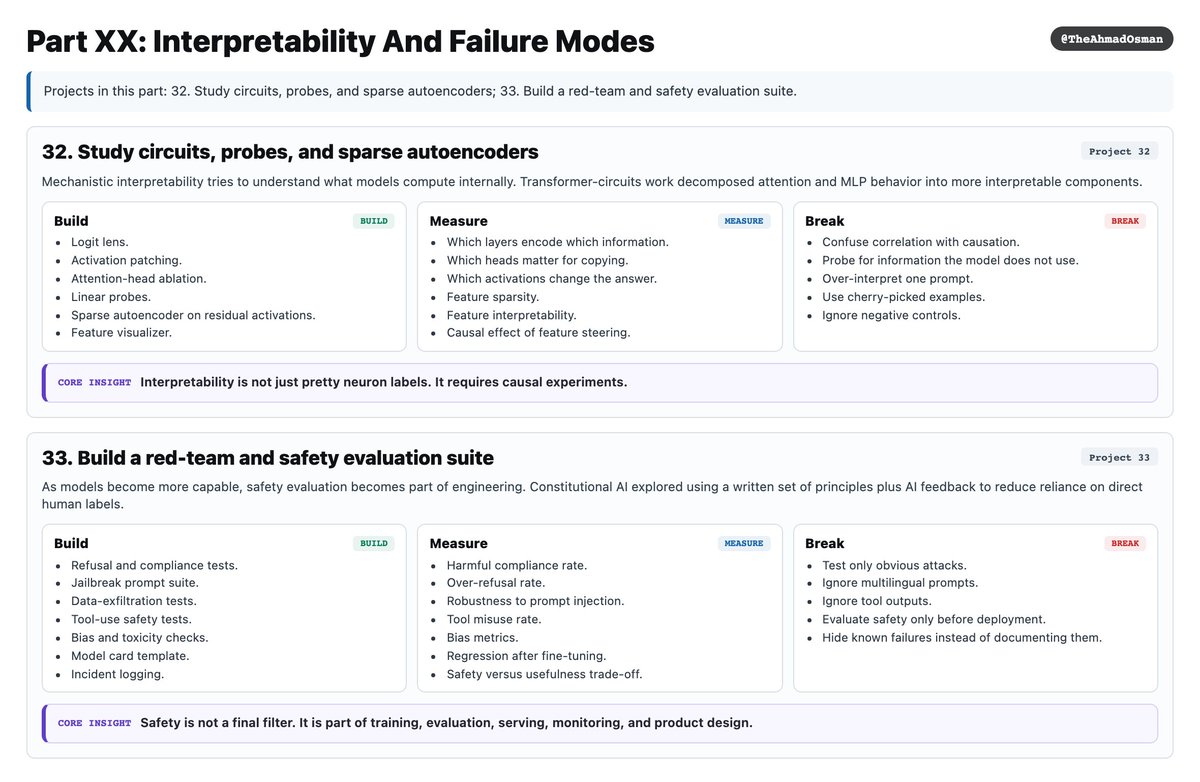Click the BUILD tag in Project 33
1200x782 pixels.
click(374, 543)
